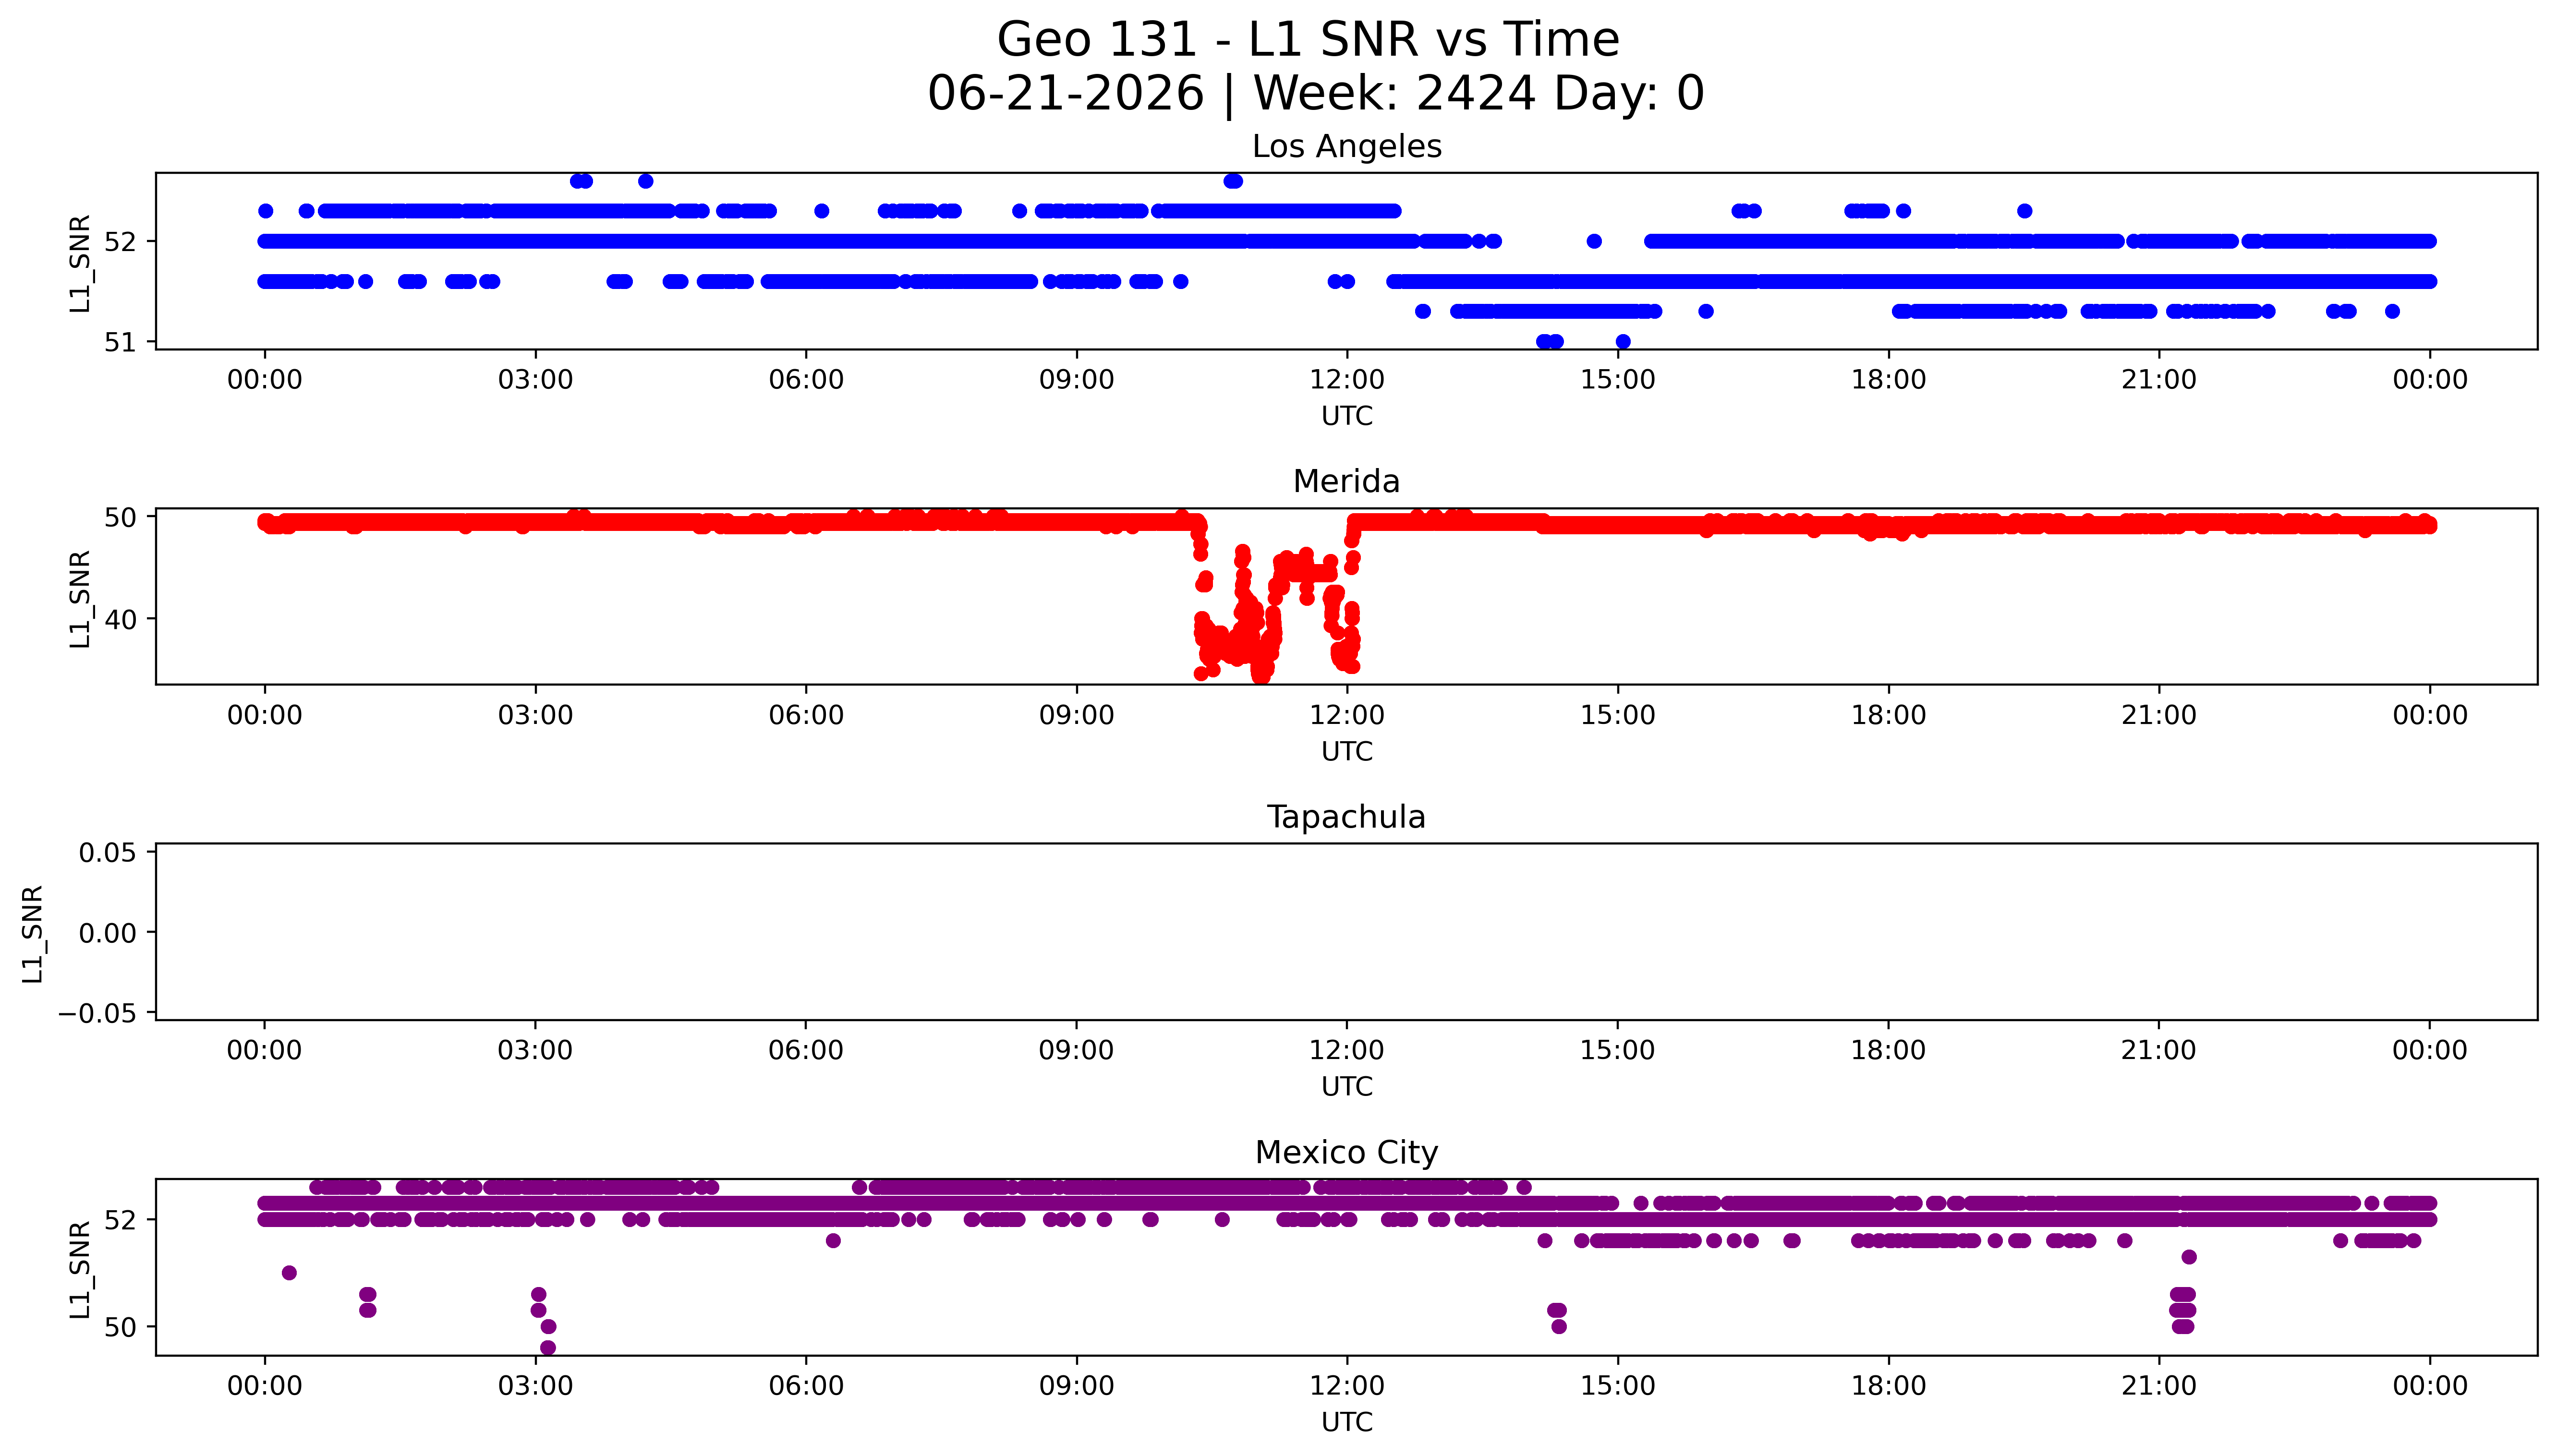Click the lowest blue point near 15:00 in Los Angeles plot

1623,342
